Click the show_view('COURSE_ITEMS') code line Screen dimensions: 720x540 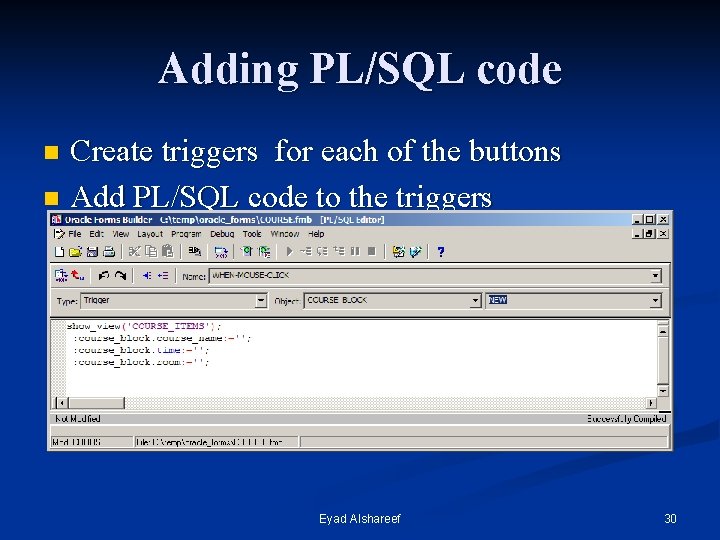144,326
